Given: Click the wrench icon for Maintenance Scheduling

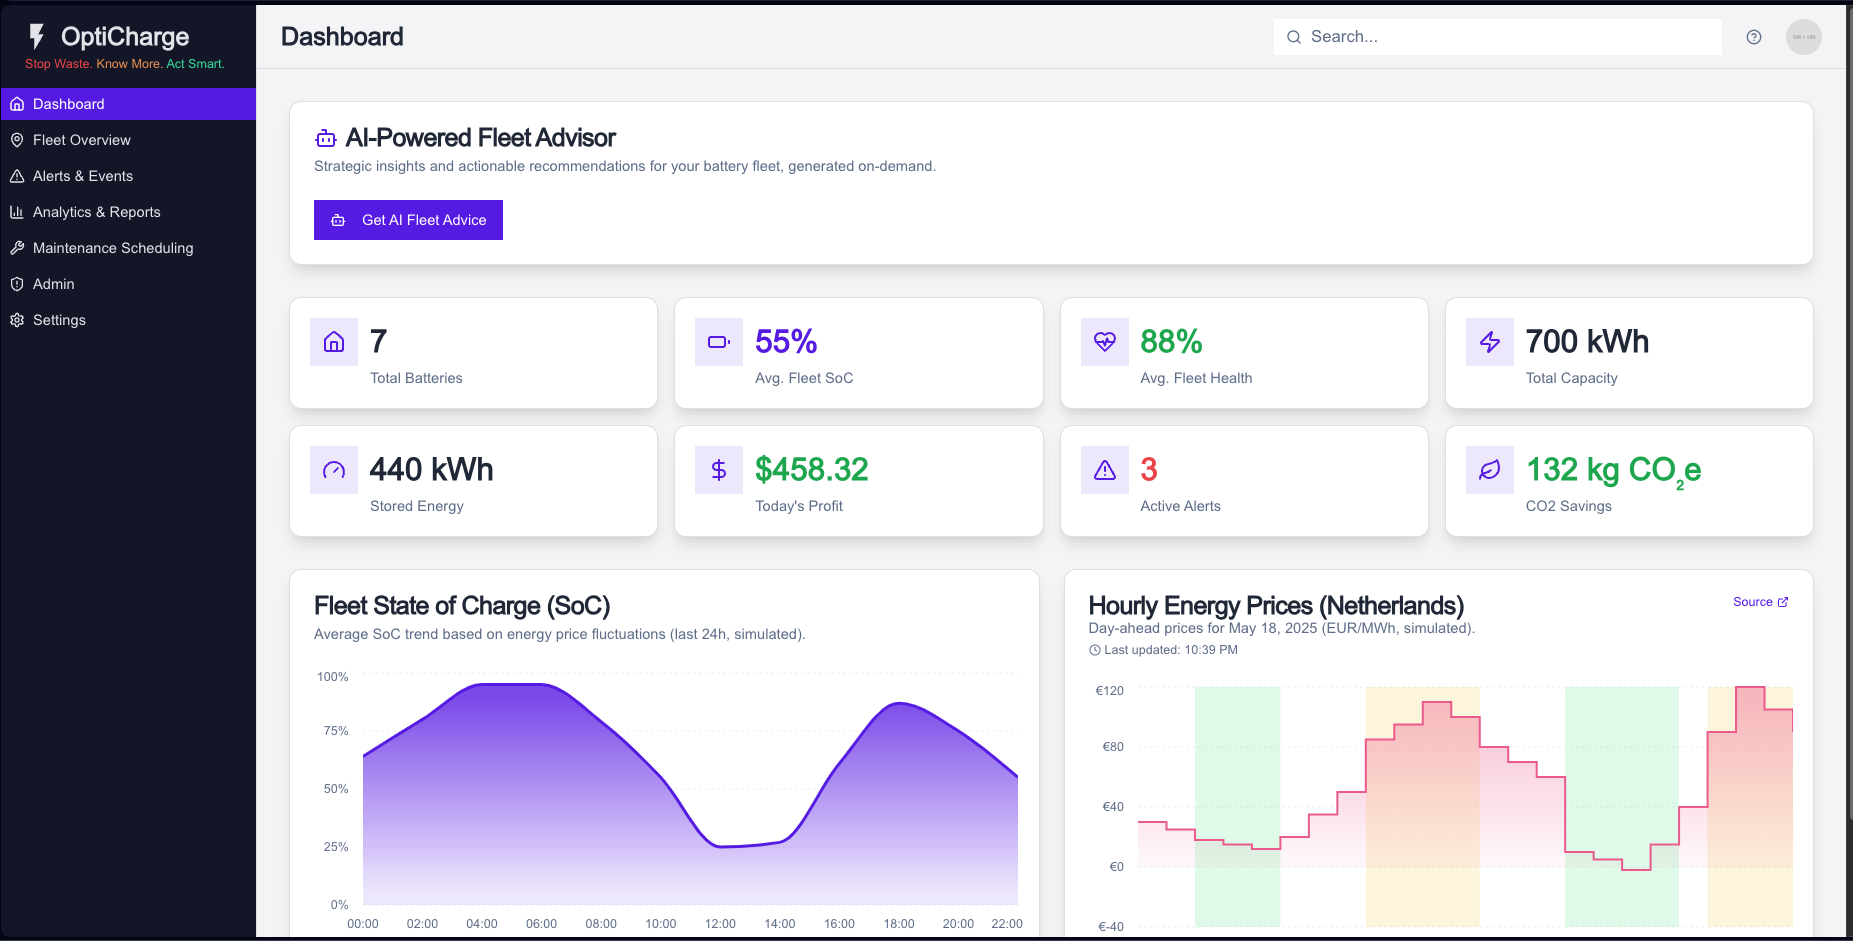Looking at the screenshot, I should 17,247.
